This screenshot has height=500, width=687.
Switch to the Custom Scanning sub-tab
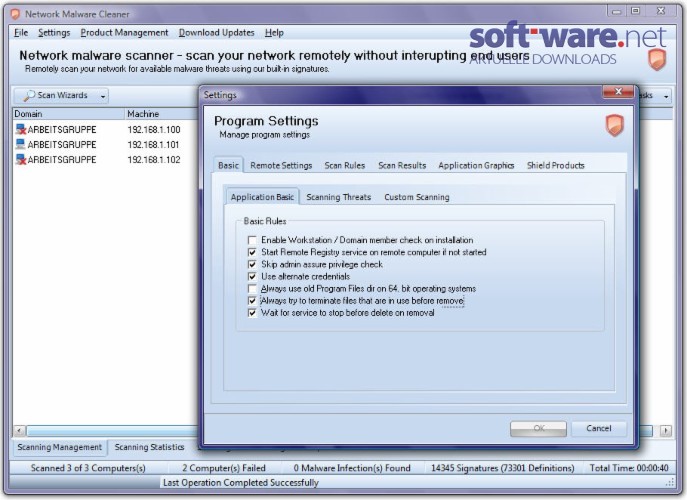pyautogui.click(x=417, y=197)
